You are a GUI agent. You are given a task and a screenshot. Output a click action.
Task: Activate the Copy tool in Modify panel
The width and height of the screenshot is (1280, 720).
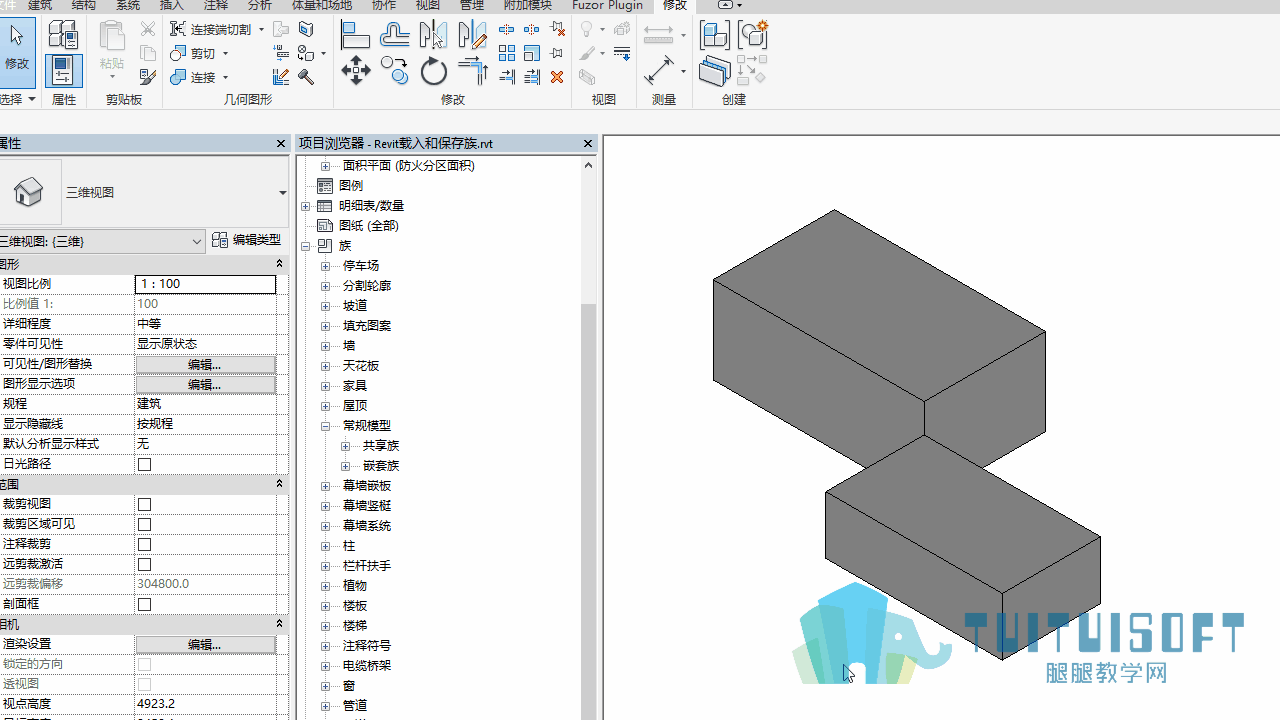[x=394, y=71]
